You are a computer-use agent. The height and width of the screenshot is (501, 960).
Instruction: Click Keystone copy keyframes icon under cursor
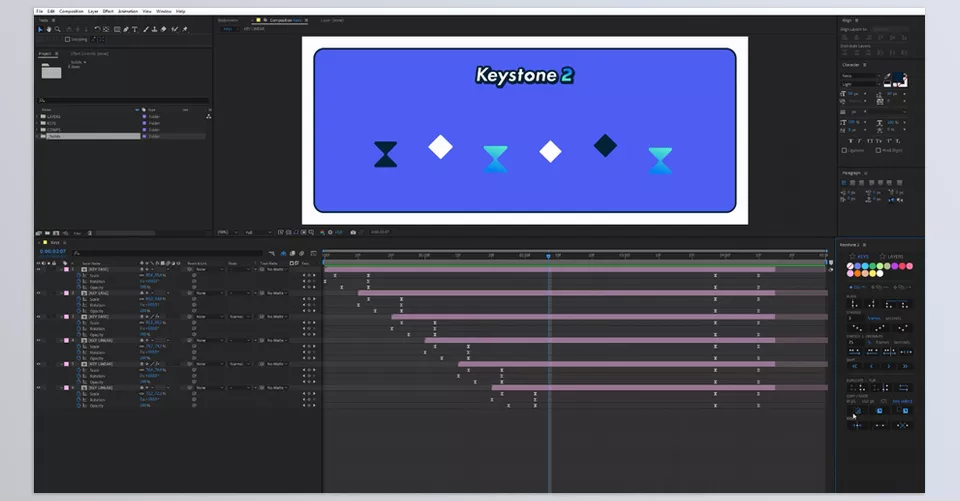click(x=858, y=411)
